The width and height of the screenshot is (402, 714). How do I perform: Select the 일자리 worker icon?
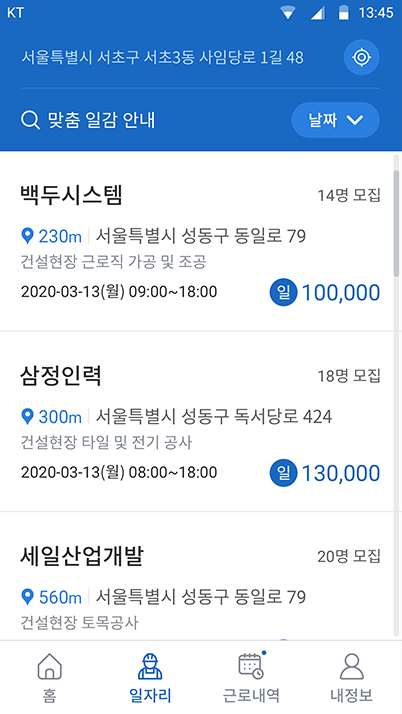click(150, 667)
